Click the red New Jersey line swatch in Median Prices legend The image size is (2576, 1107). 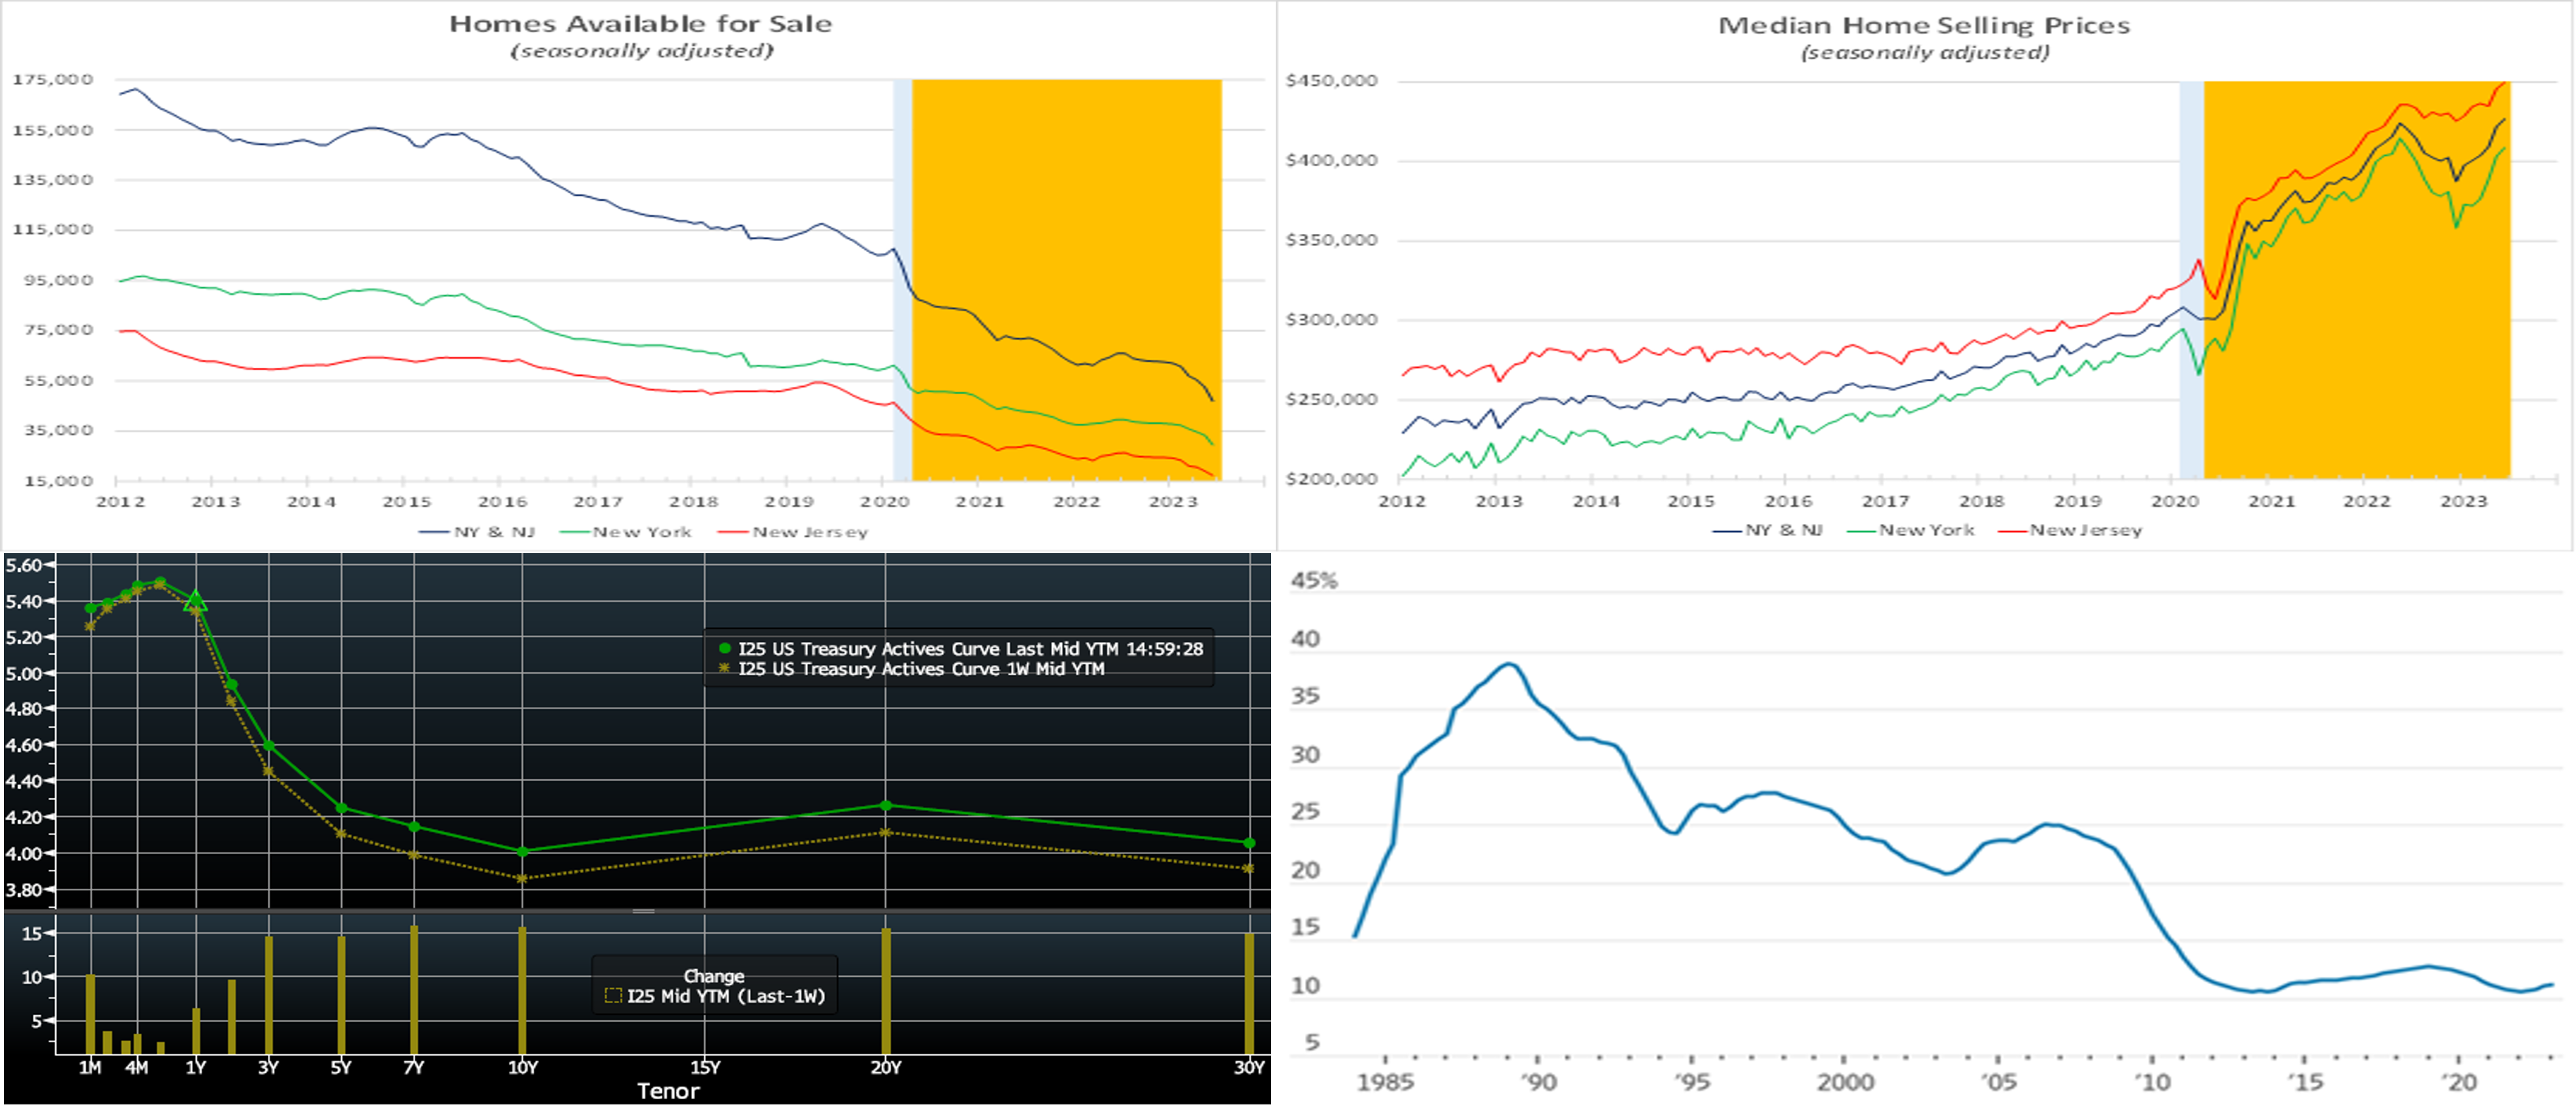point(2012,531)
